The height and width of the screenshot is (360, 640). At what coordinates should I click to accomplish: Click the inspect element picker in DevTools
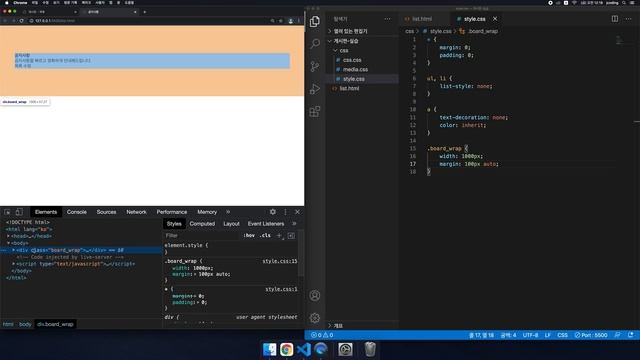(x=7, y=212)
